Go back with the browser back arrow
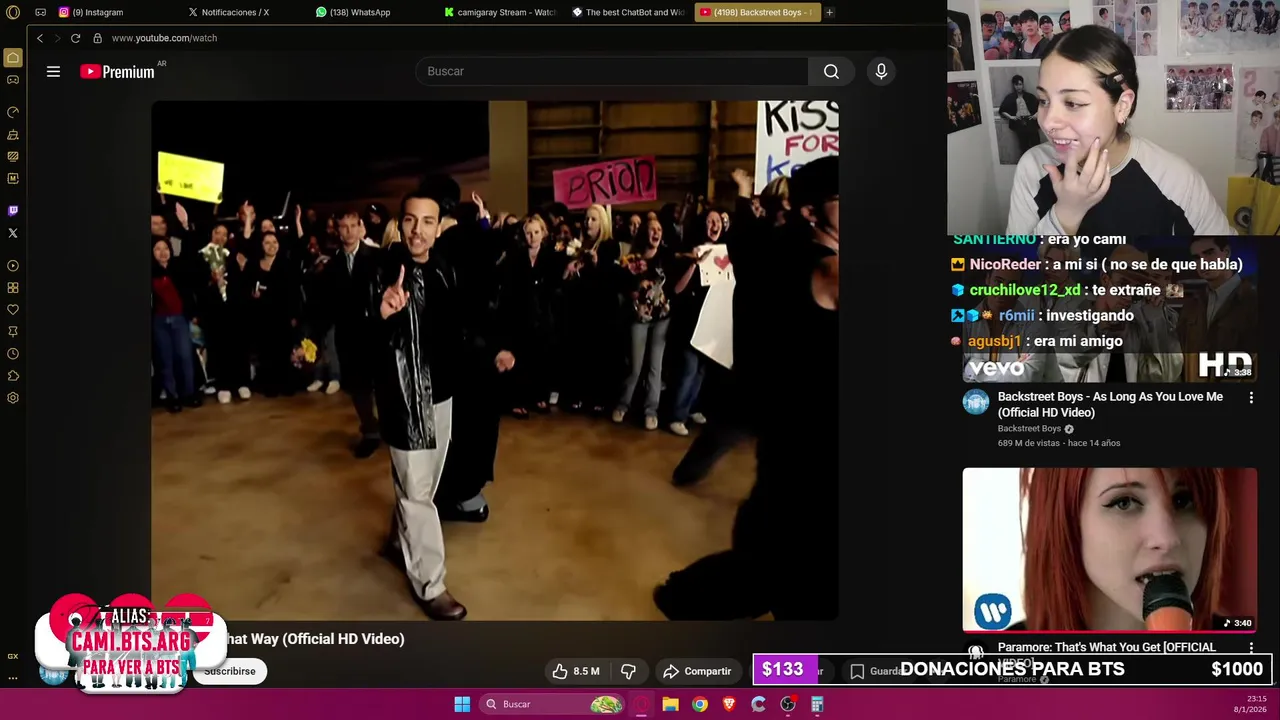Screen dimensions: 1280x720 pos(40,38)
